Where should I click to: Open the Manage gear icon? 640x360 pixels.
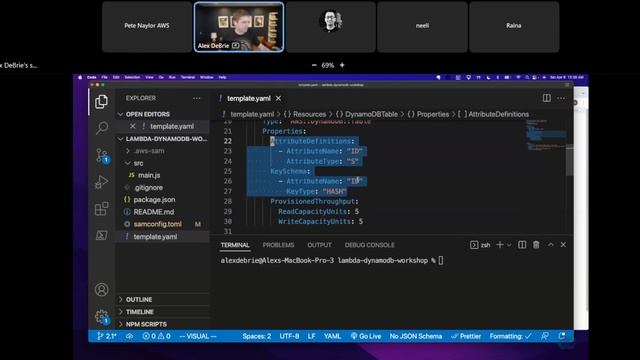(x=102, y=317)
